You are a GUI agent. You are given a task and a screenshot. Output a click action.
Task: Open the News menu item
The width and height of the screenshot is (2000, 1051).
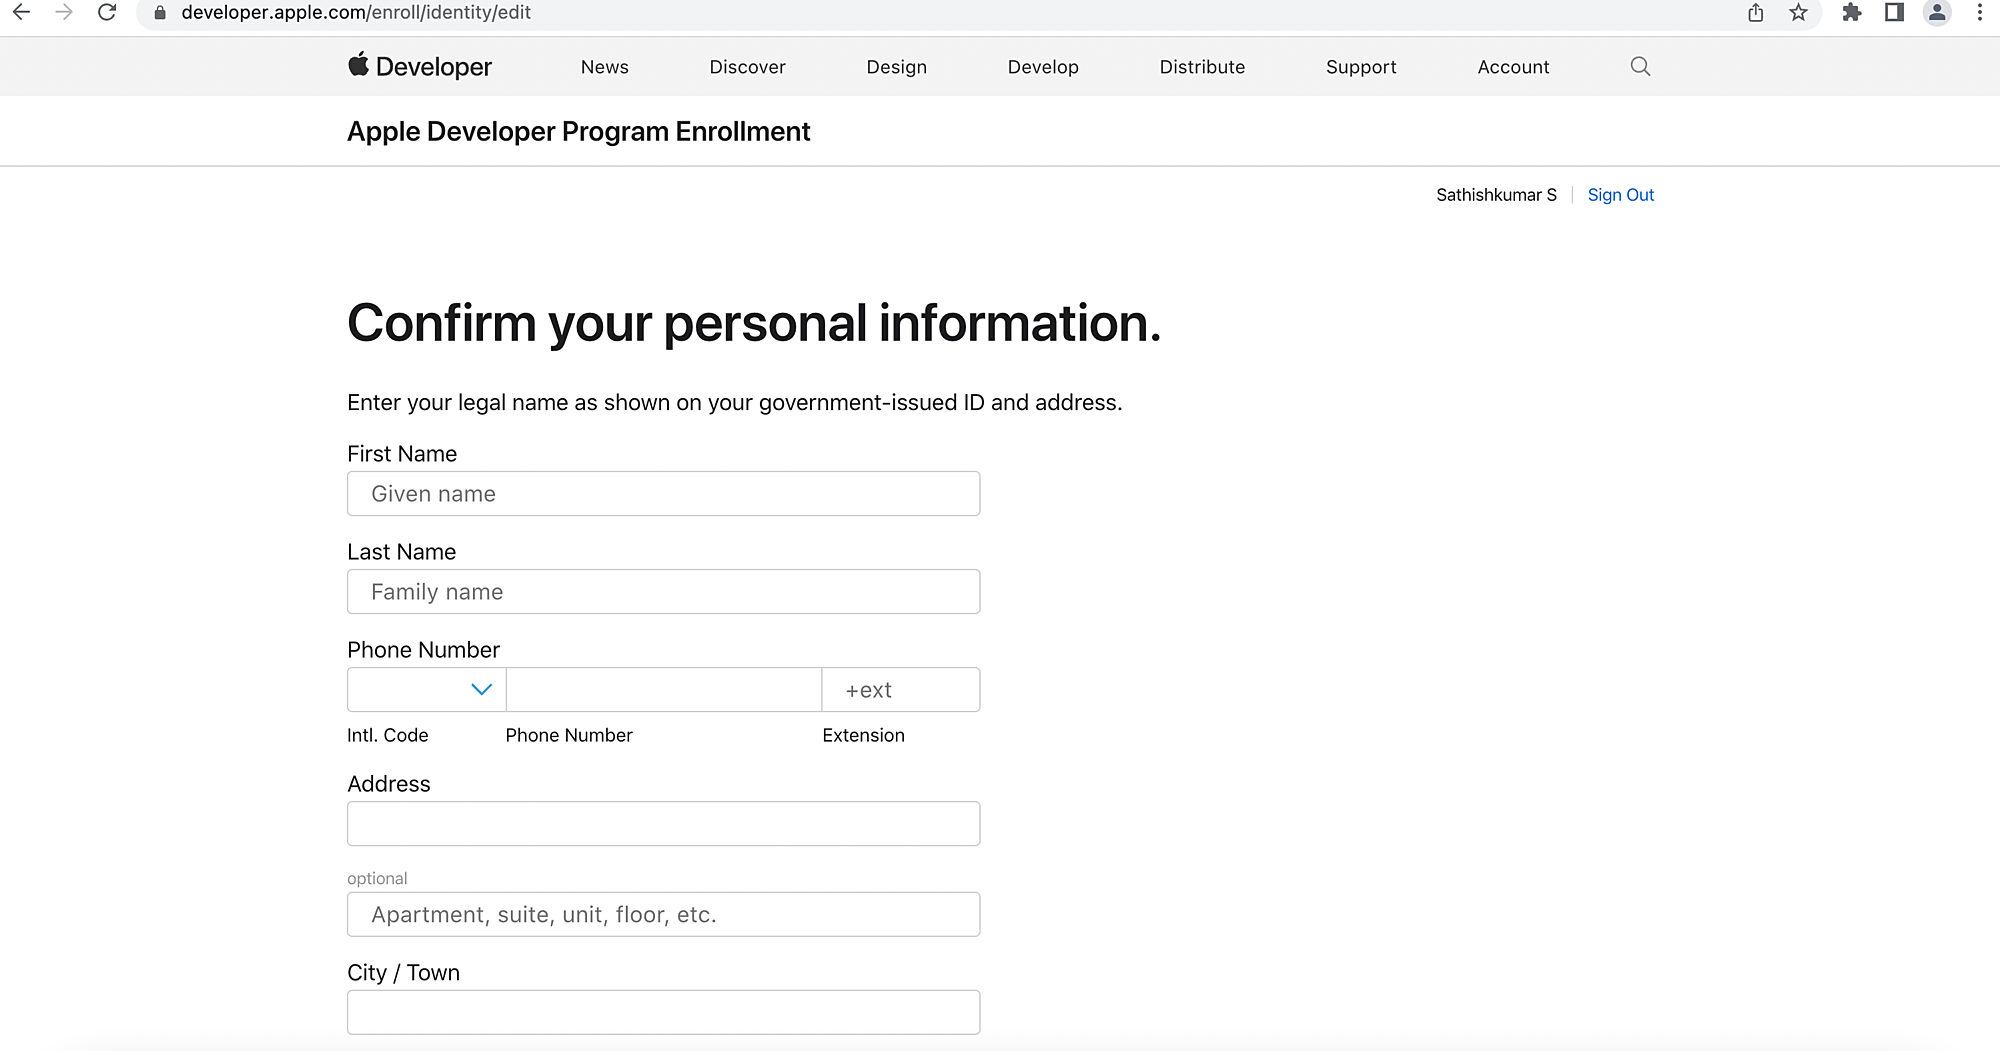605,67
